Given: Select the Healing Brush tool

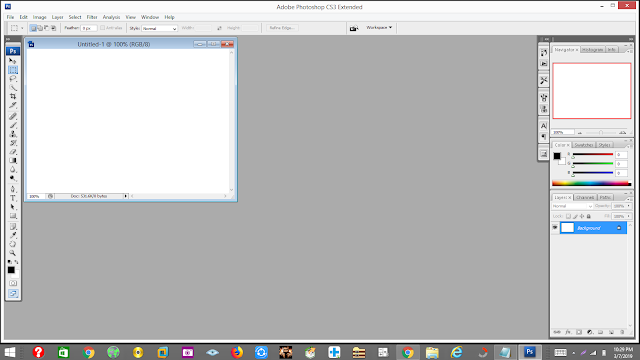Looking at the screenshot, I should click(x=13, y=117).
